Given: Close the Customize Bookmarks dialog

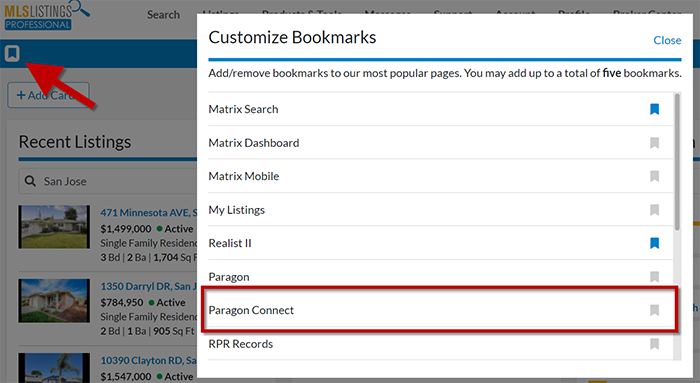Looking at the screenshot, I should [667, 40].
